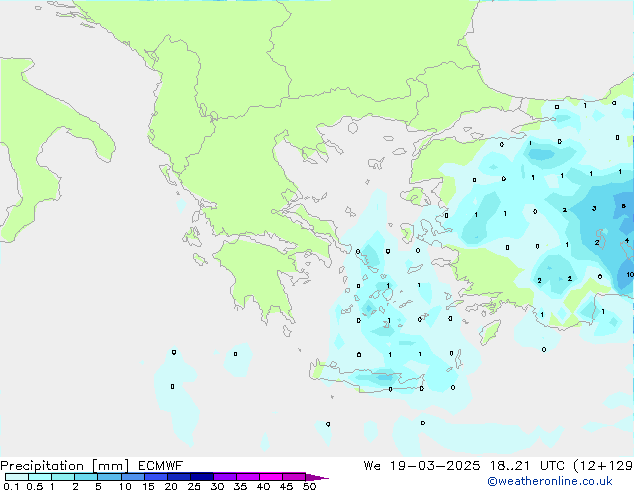Pick the 15–20 mm legend color swatch
Viewport: 634px width, 490px height.
coord(156,477)
